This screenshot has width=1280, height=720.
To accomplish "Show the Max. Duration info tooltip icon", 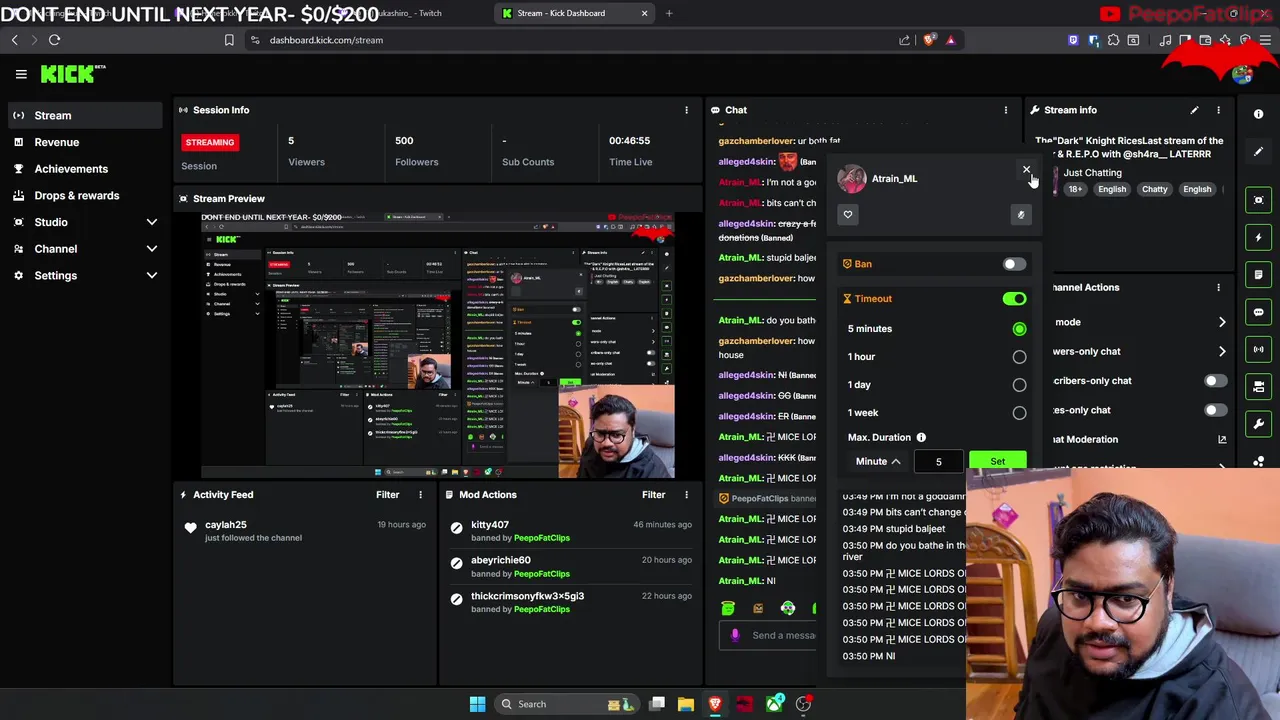I will click(921, 437).
